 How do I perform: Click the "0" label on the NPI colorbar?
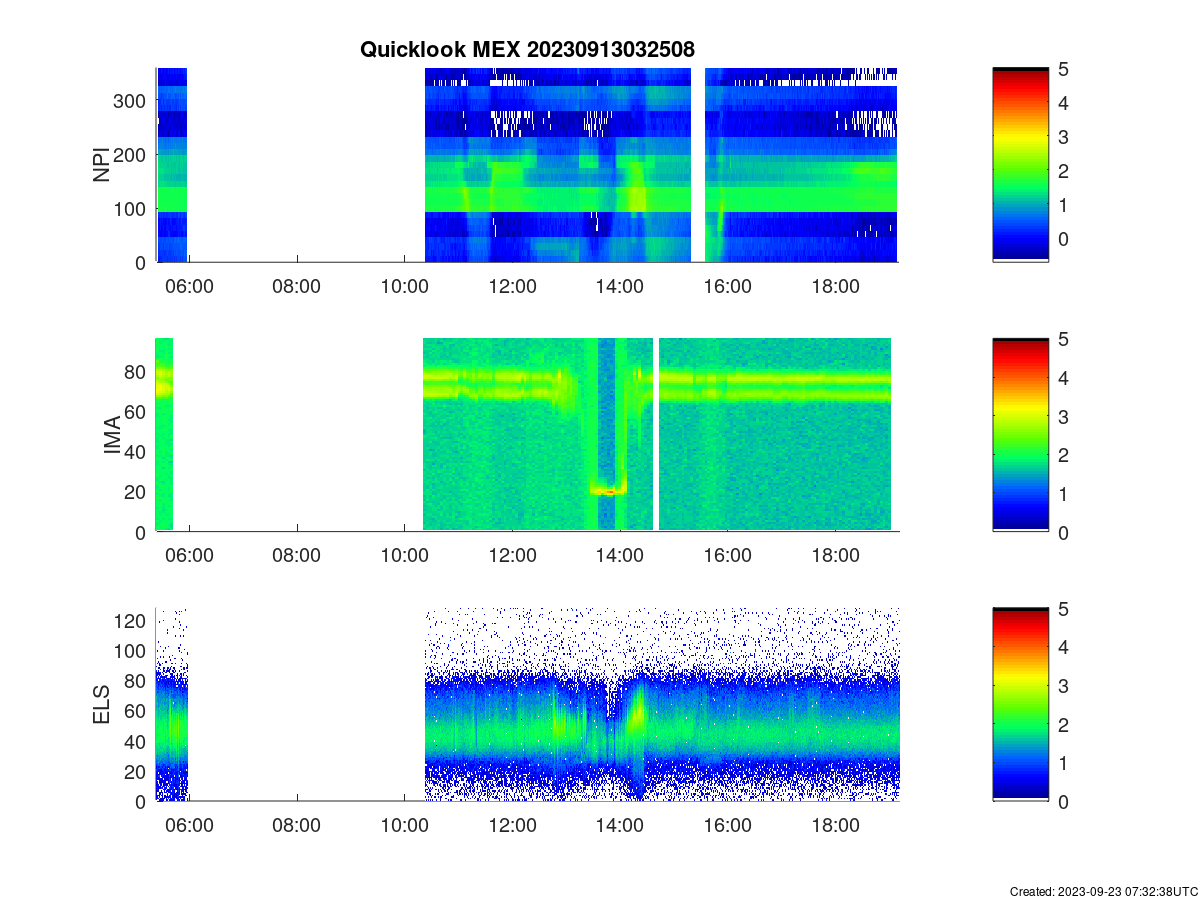coord(1064,239)
